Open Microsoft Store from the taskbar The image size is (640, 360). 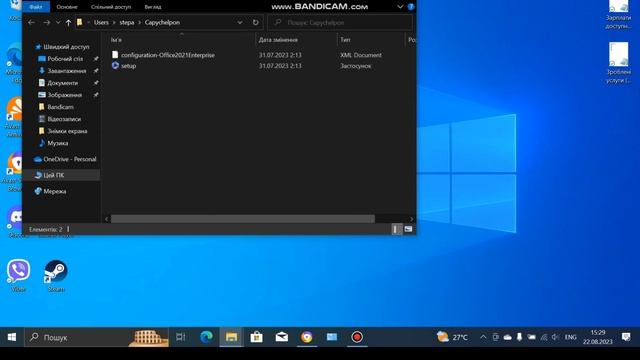pos(256,337)
